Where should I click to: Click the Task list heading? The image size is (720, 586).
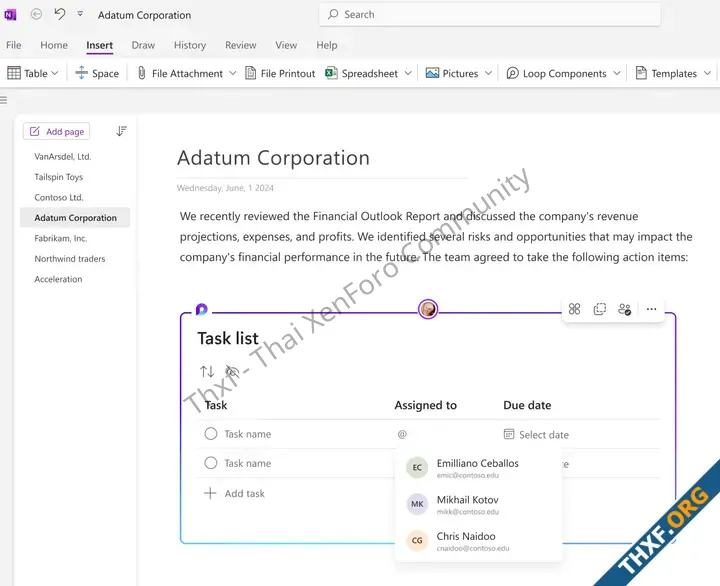coord(228,338)
